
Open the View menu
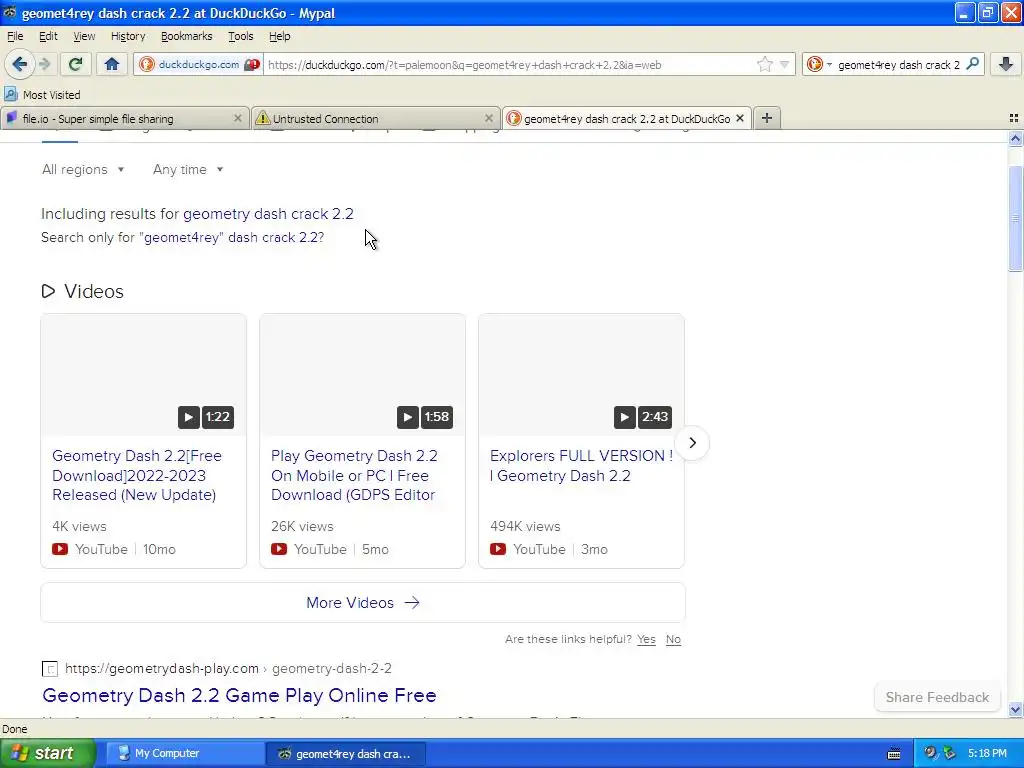(x=84, y=36)
